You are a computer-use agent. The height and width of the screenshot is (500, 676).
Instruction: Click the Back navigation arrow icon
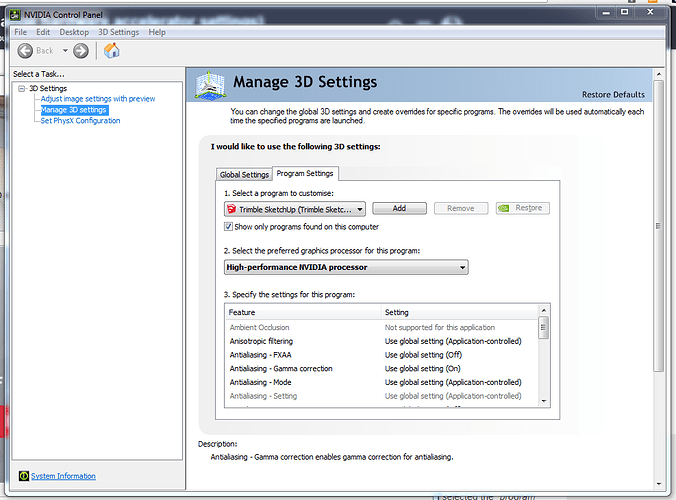pyautogui.click(x=25, y=51)
